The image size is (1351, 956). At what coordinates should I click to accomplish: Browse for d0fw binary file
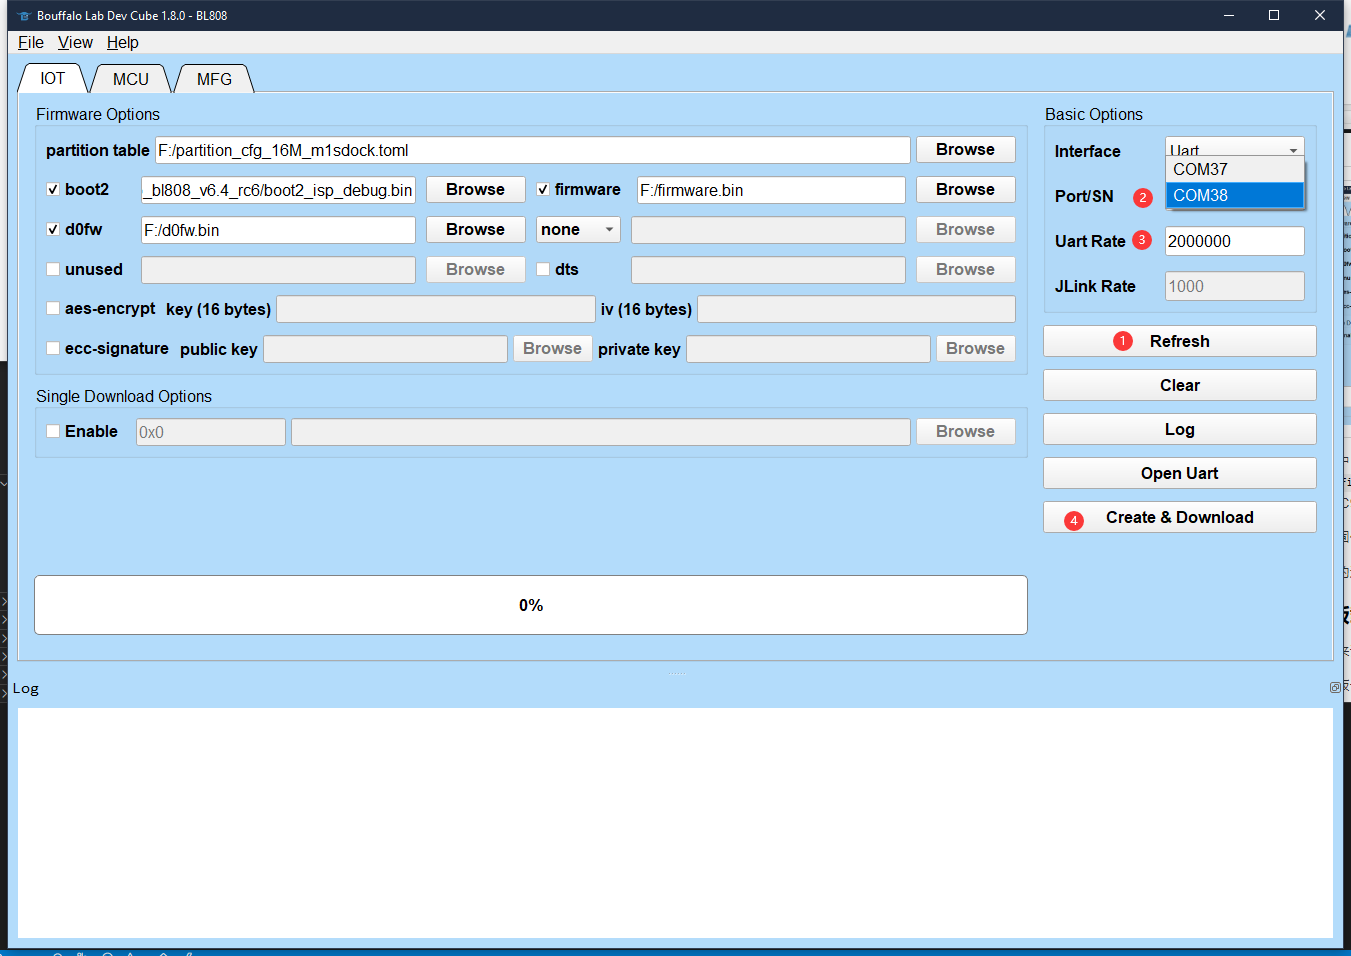point(475,229)
